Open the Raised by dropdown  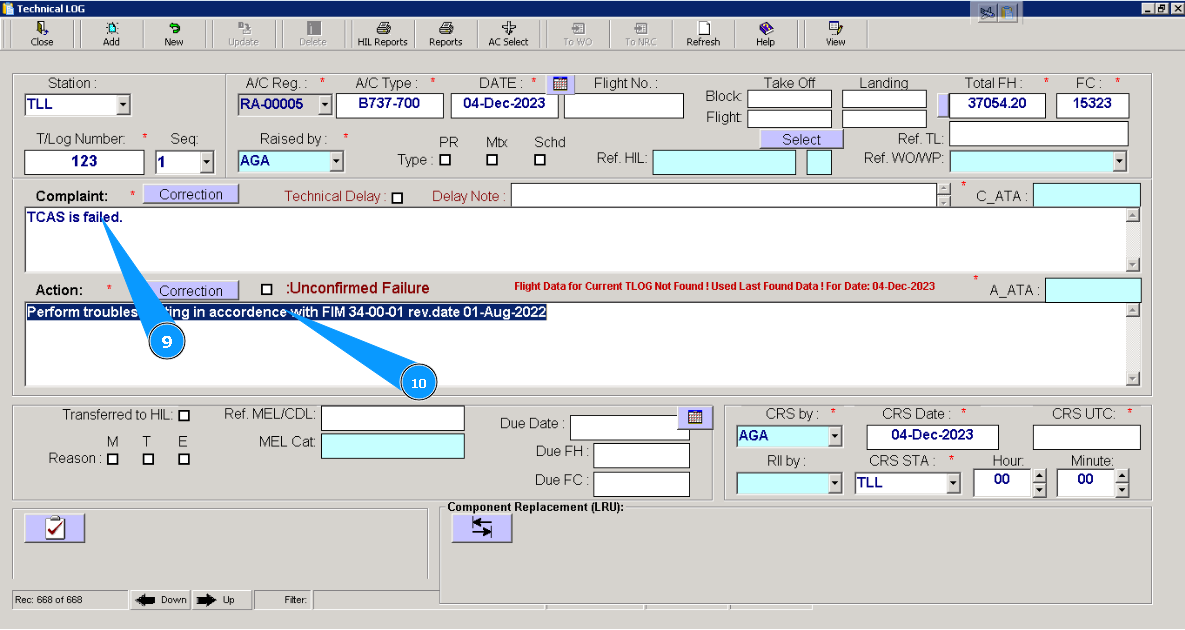336,160
